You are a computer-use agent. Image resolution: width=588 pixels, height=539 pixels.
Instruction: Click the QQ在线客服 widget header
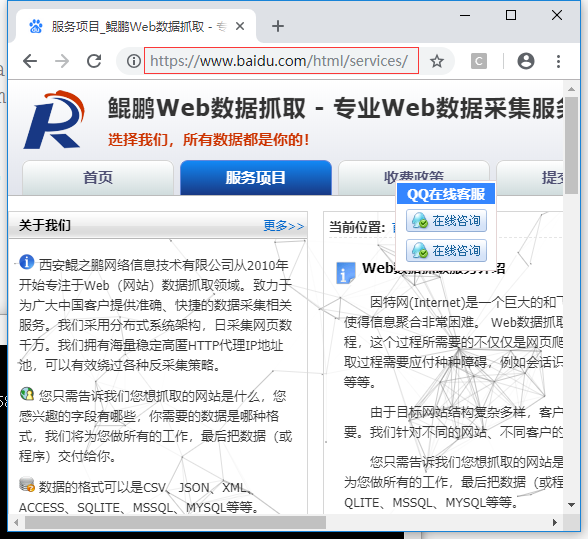coord(446,194)
